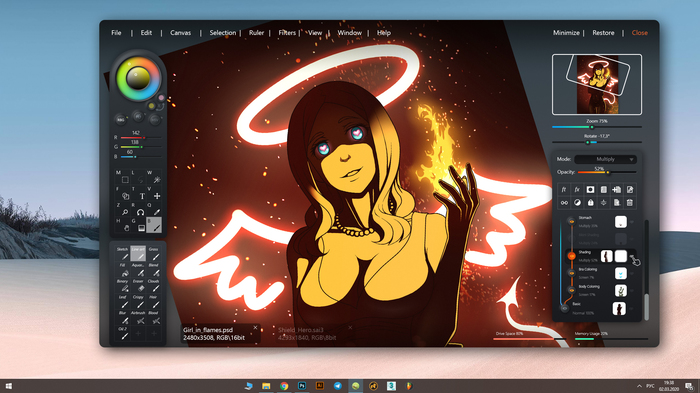
Task: Open the Edit menu
Action: pos(146,33)
